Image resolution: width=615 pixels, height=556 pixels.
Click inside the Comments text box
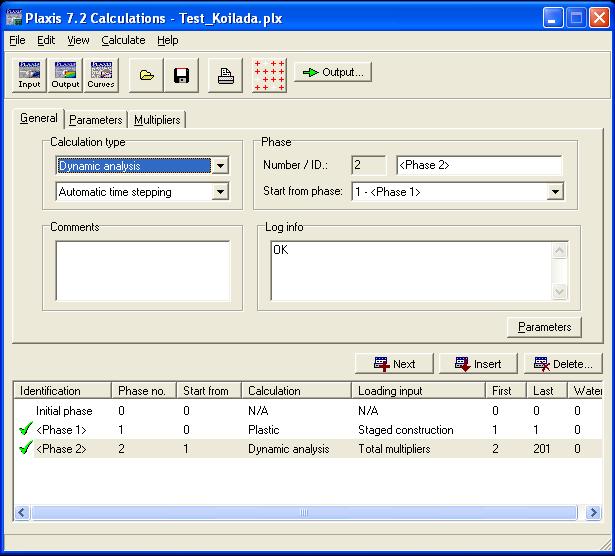pyautogui.click(x=143, y=271)
